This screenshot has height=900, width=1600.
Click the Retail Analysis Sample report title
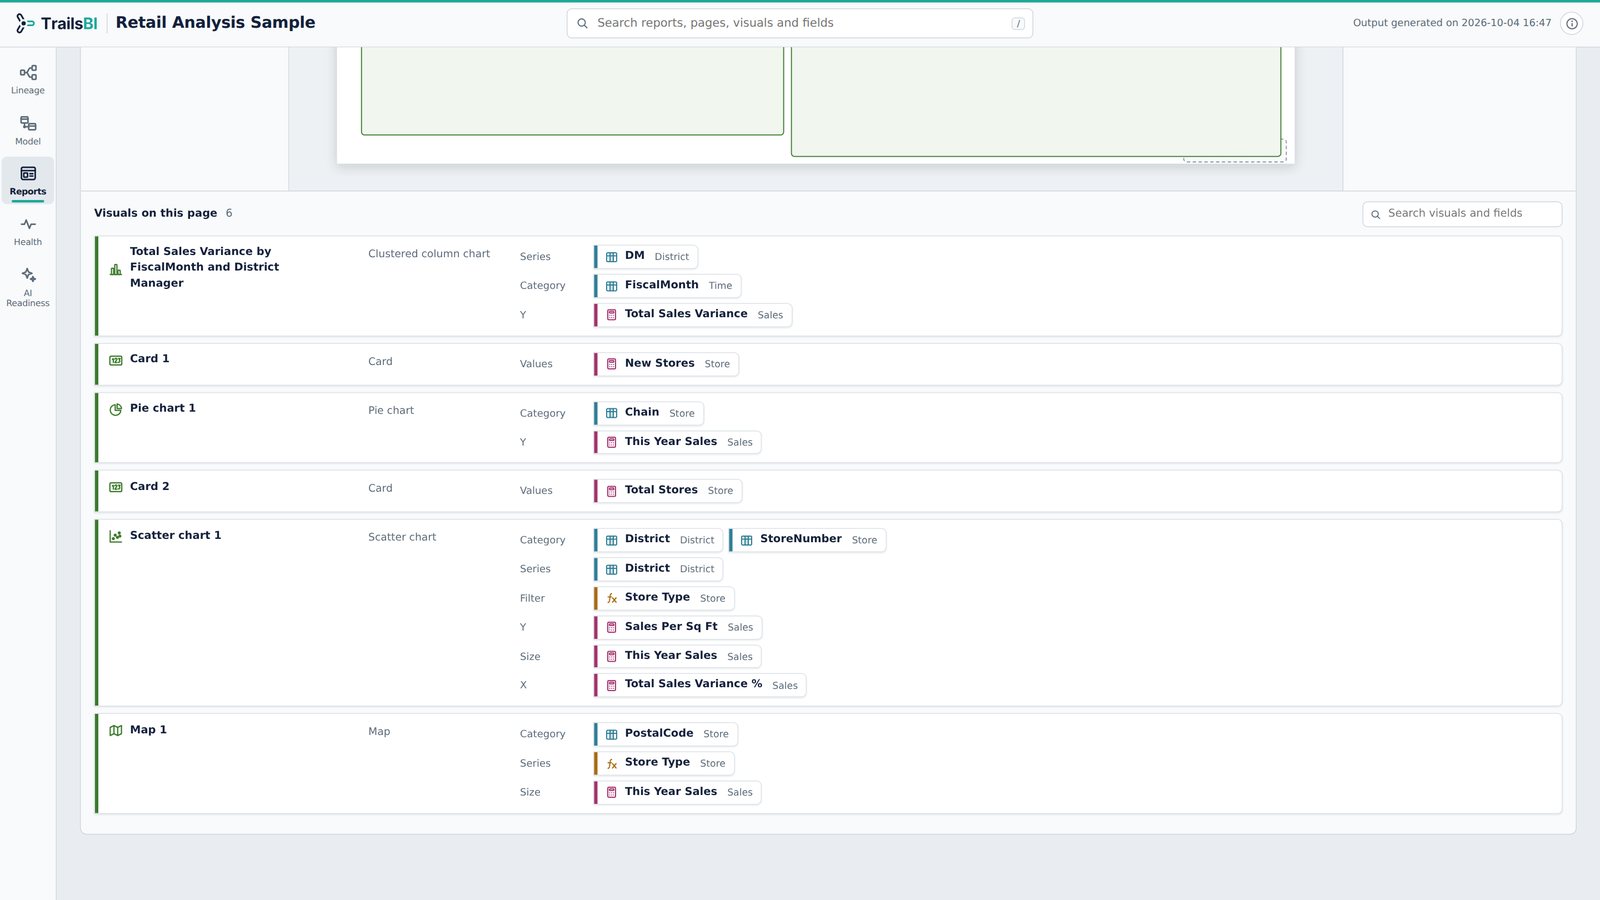pos(215,23)
